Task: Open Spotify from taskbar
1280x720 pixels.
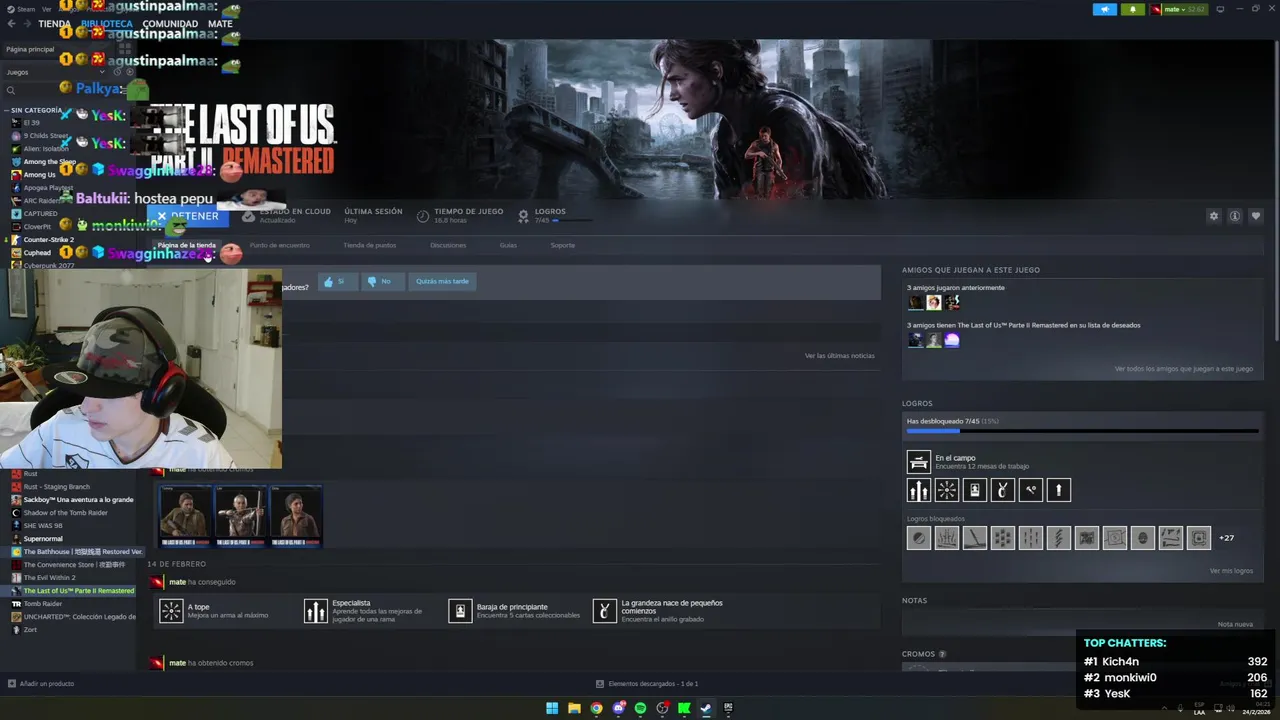Action: [640, 708]
